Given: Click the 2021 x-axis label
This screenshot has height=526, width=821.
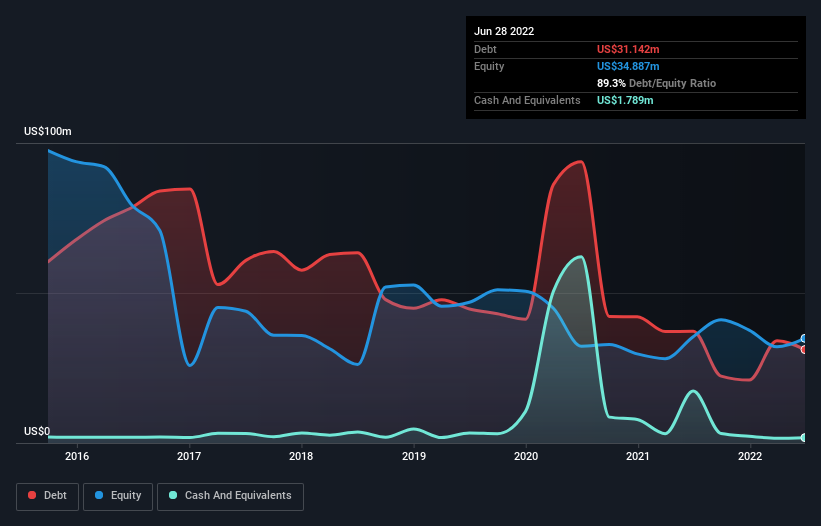Looking at the screenshot, I should pyautogui.click(x=638, y=456).
